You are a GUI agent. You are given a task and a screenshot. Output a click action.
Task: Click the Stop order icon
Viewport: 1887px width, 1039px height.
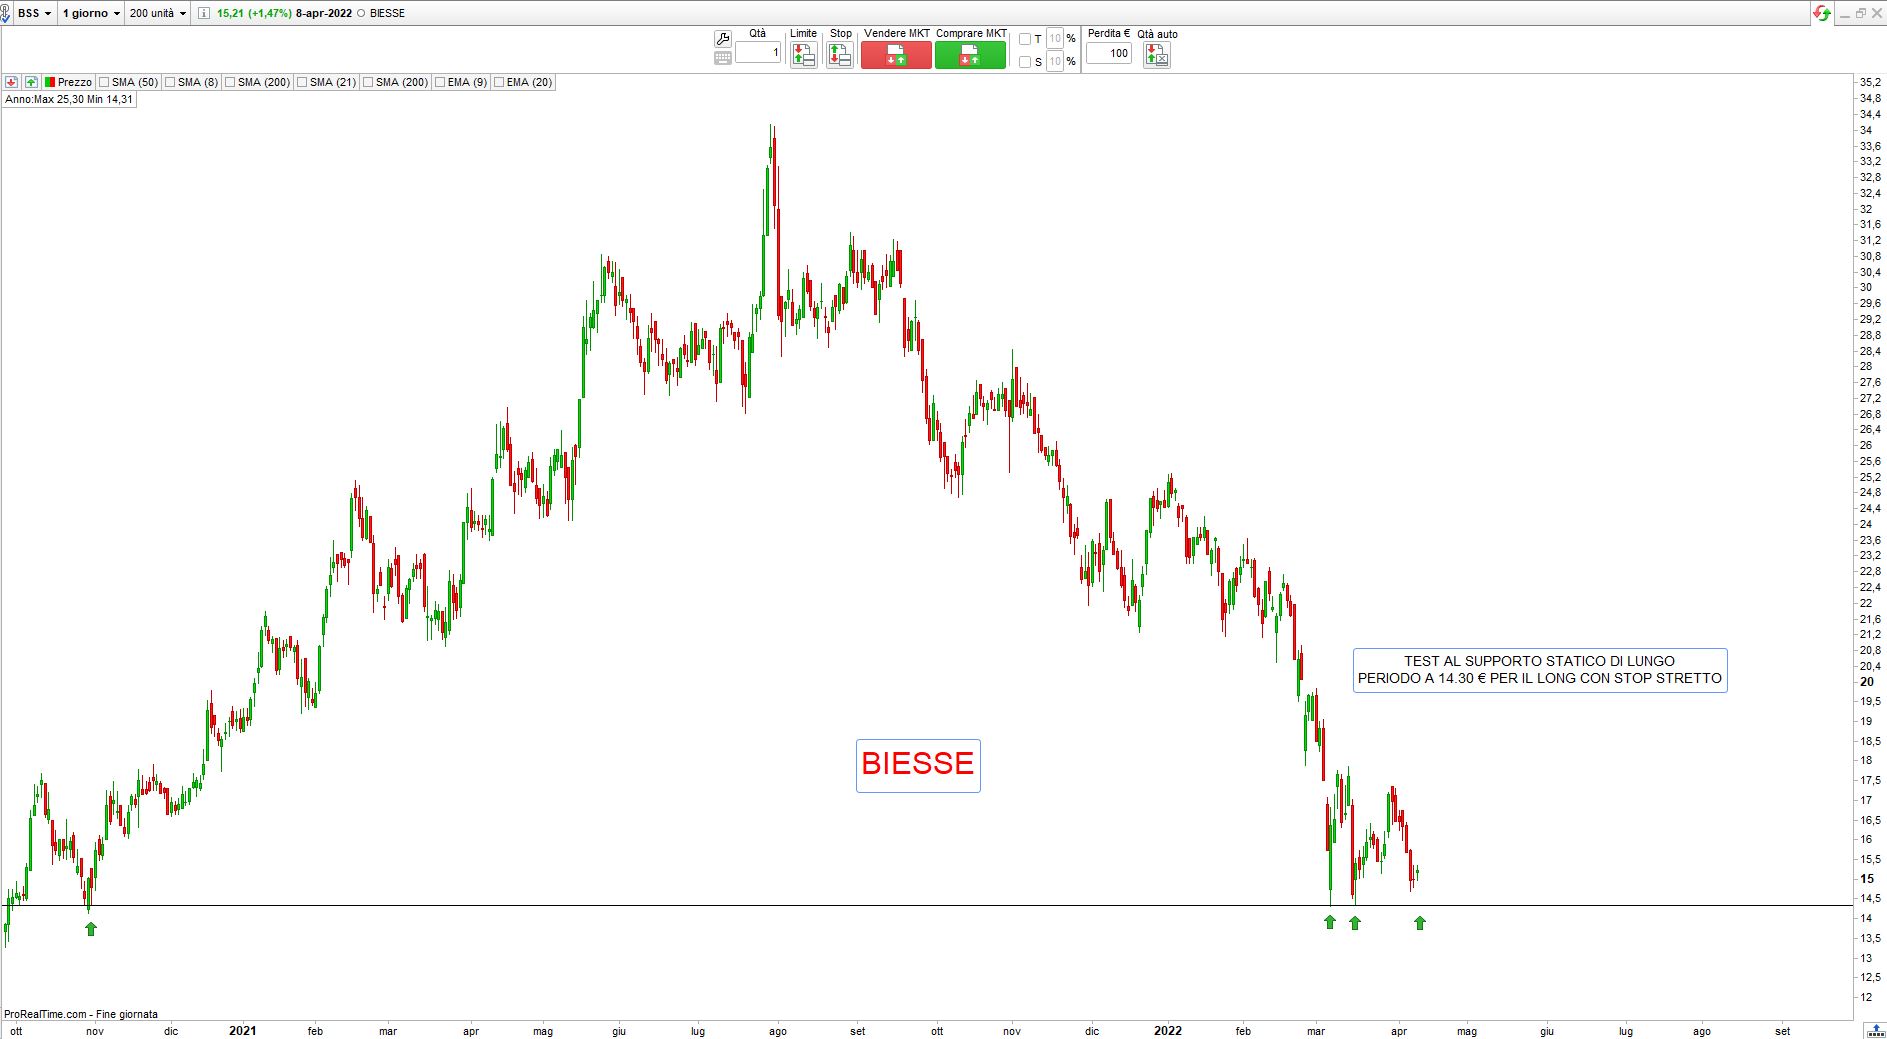840,55
